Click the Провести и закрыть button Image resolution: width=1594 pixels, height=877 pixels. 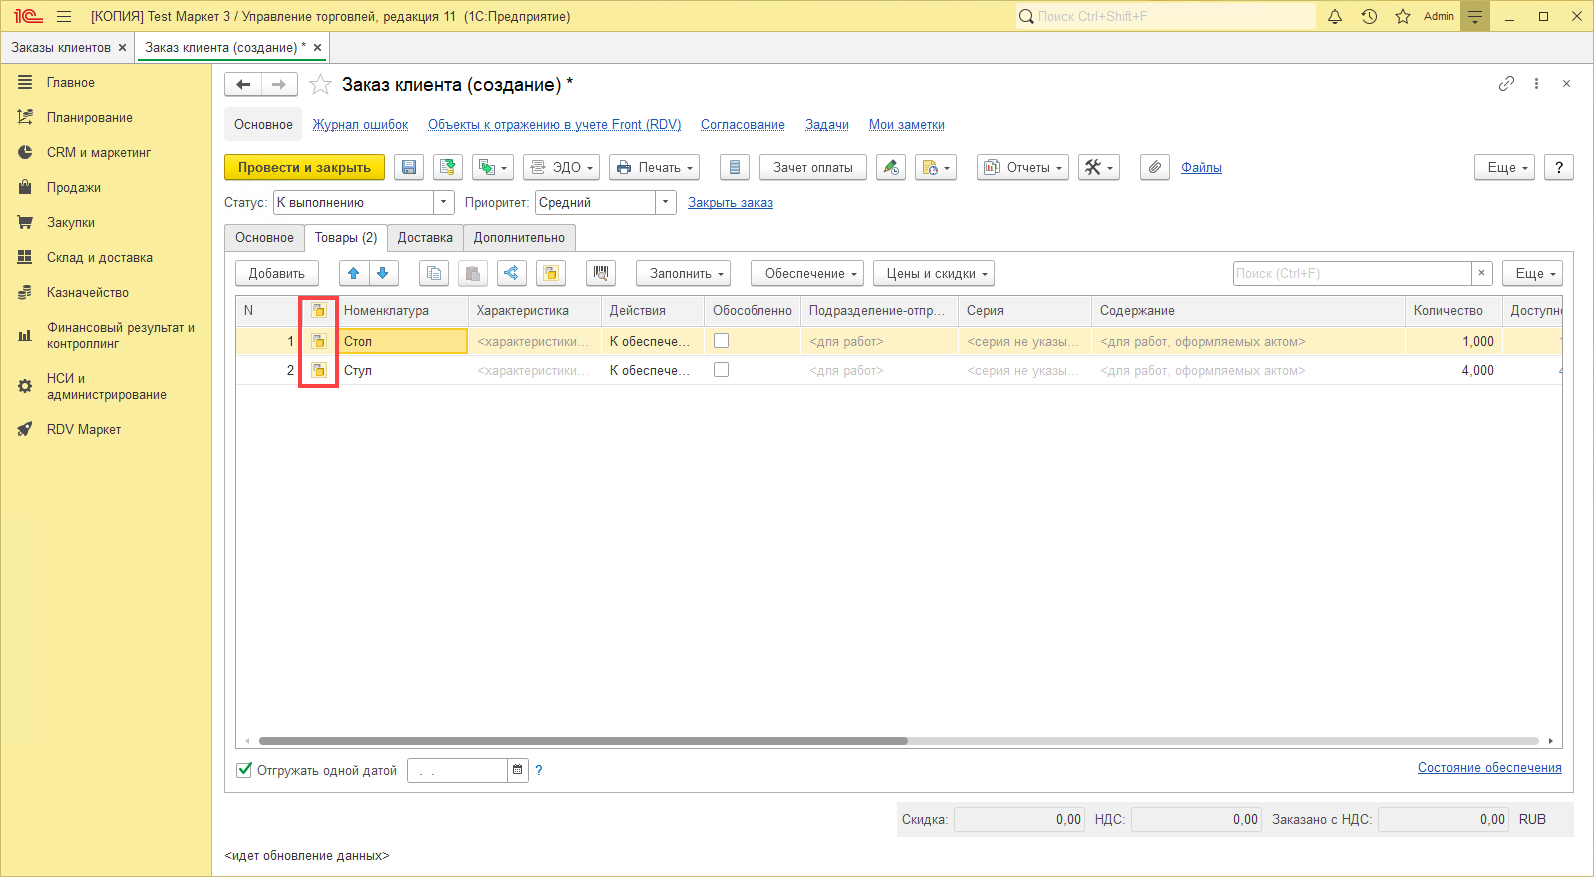coord(304,168)
